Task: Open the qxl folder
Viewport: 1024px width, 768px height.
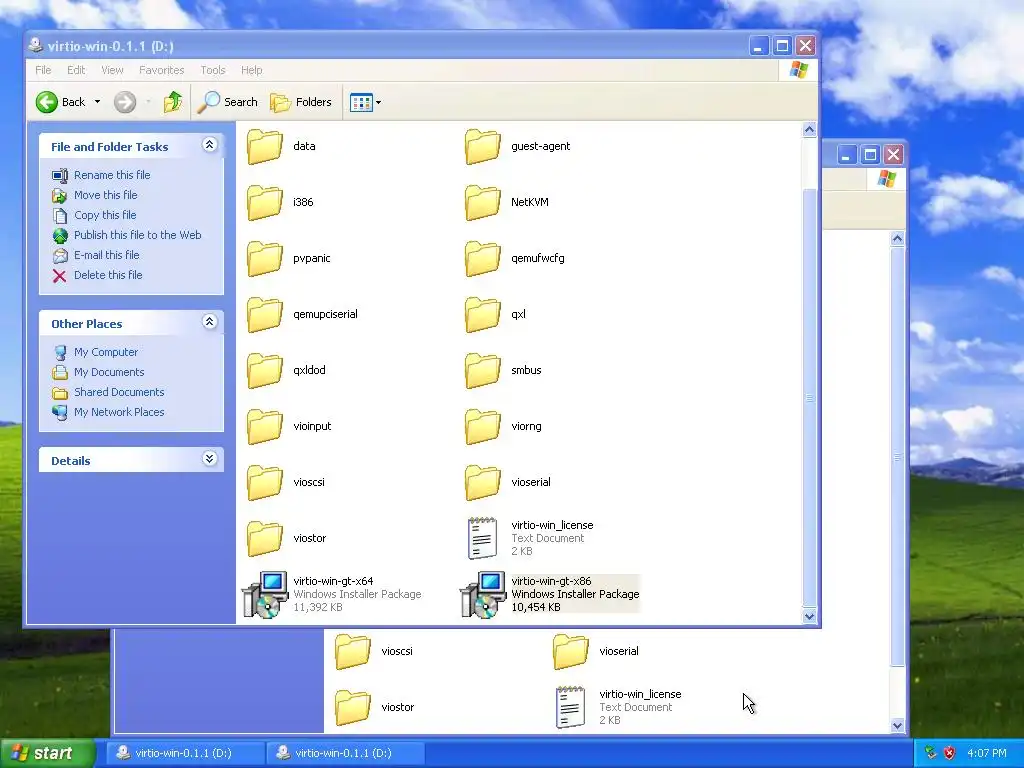Action: pos(495,314)
